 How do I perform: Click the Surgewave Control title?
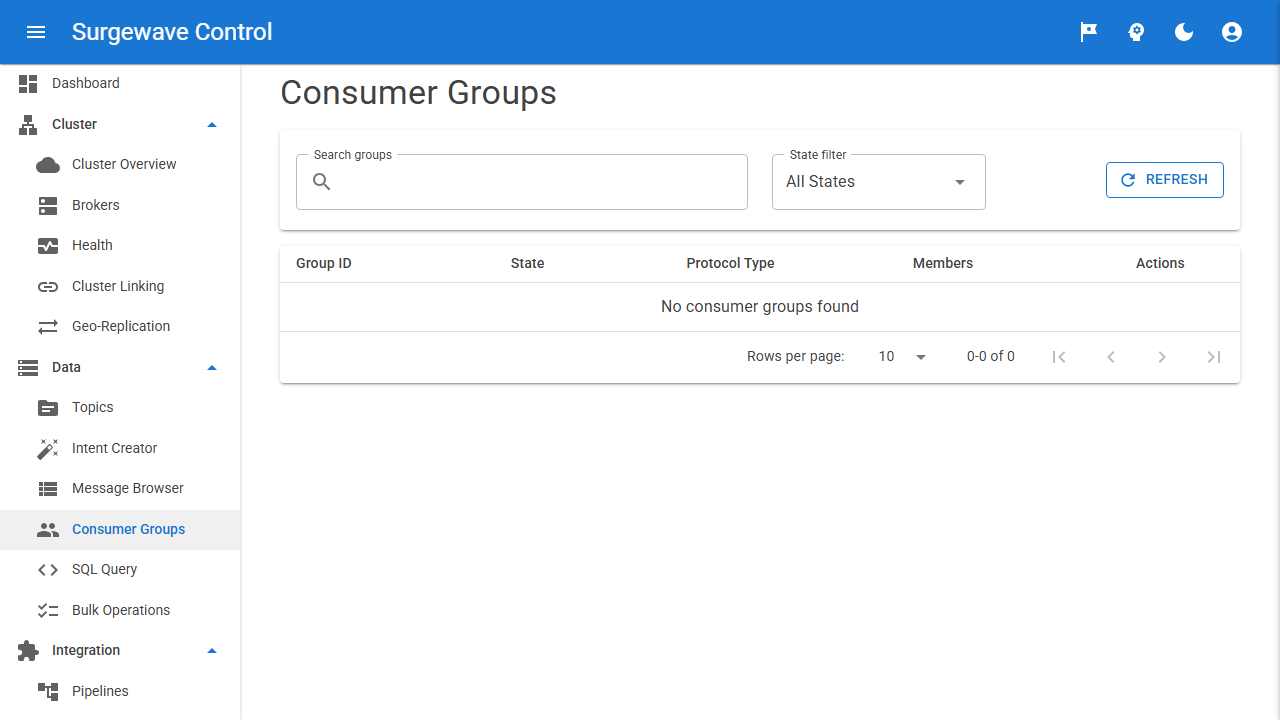(x=172, y=32)
